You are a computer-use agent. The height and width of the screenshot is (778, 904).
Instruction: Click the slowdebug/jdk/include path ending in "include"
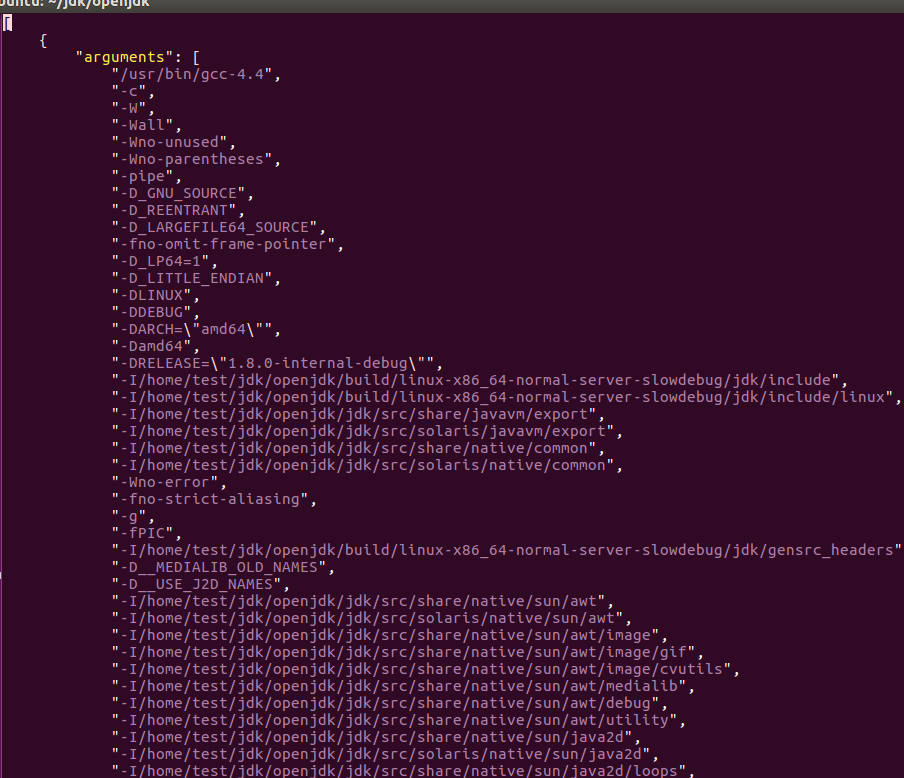(x=480, y=381)
